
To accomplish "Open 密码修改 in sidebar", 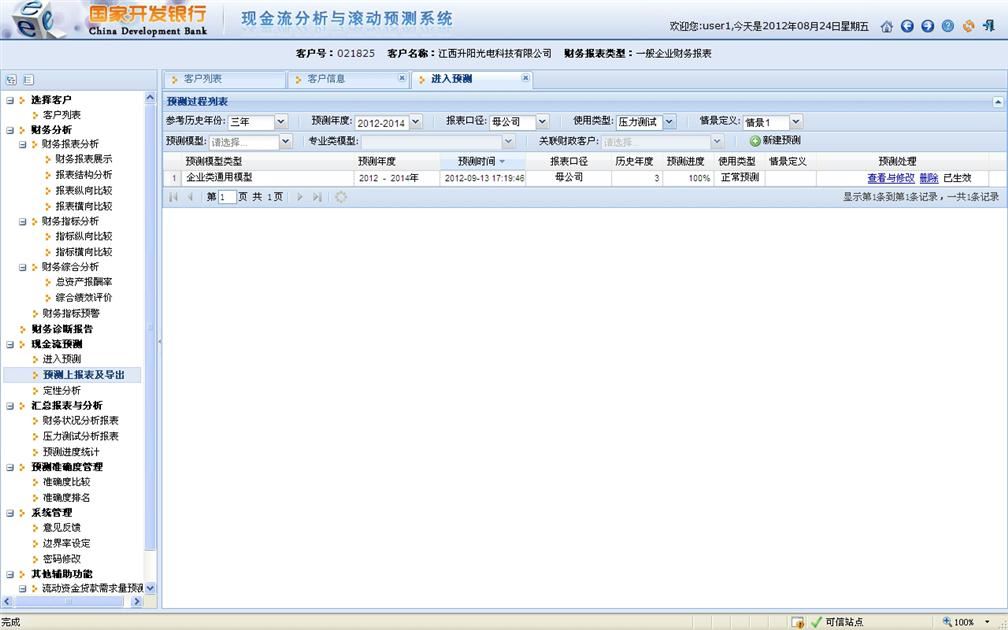I will point(62,559).
